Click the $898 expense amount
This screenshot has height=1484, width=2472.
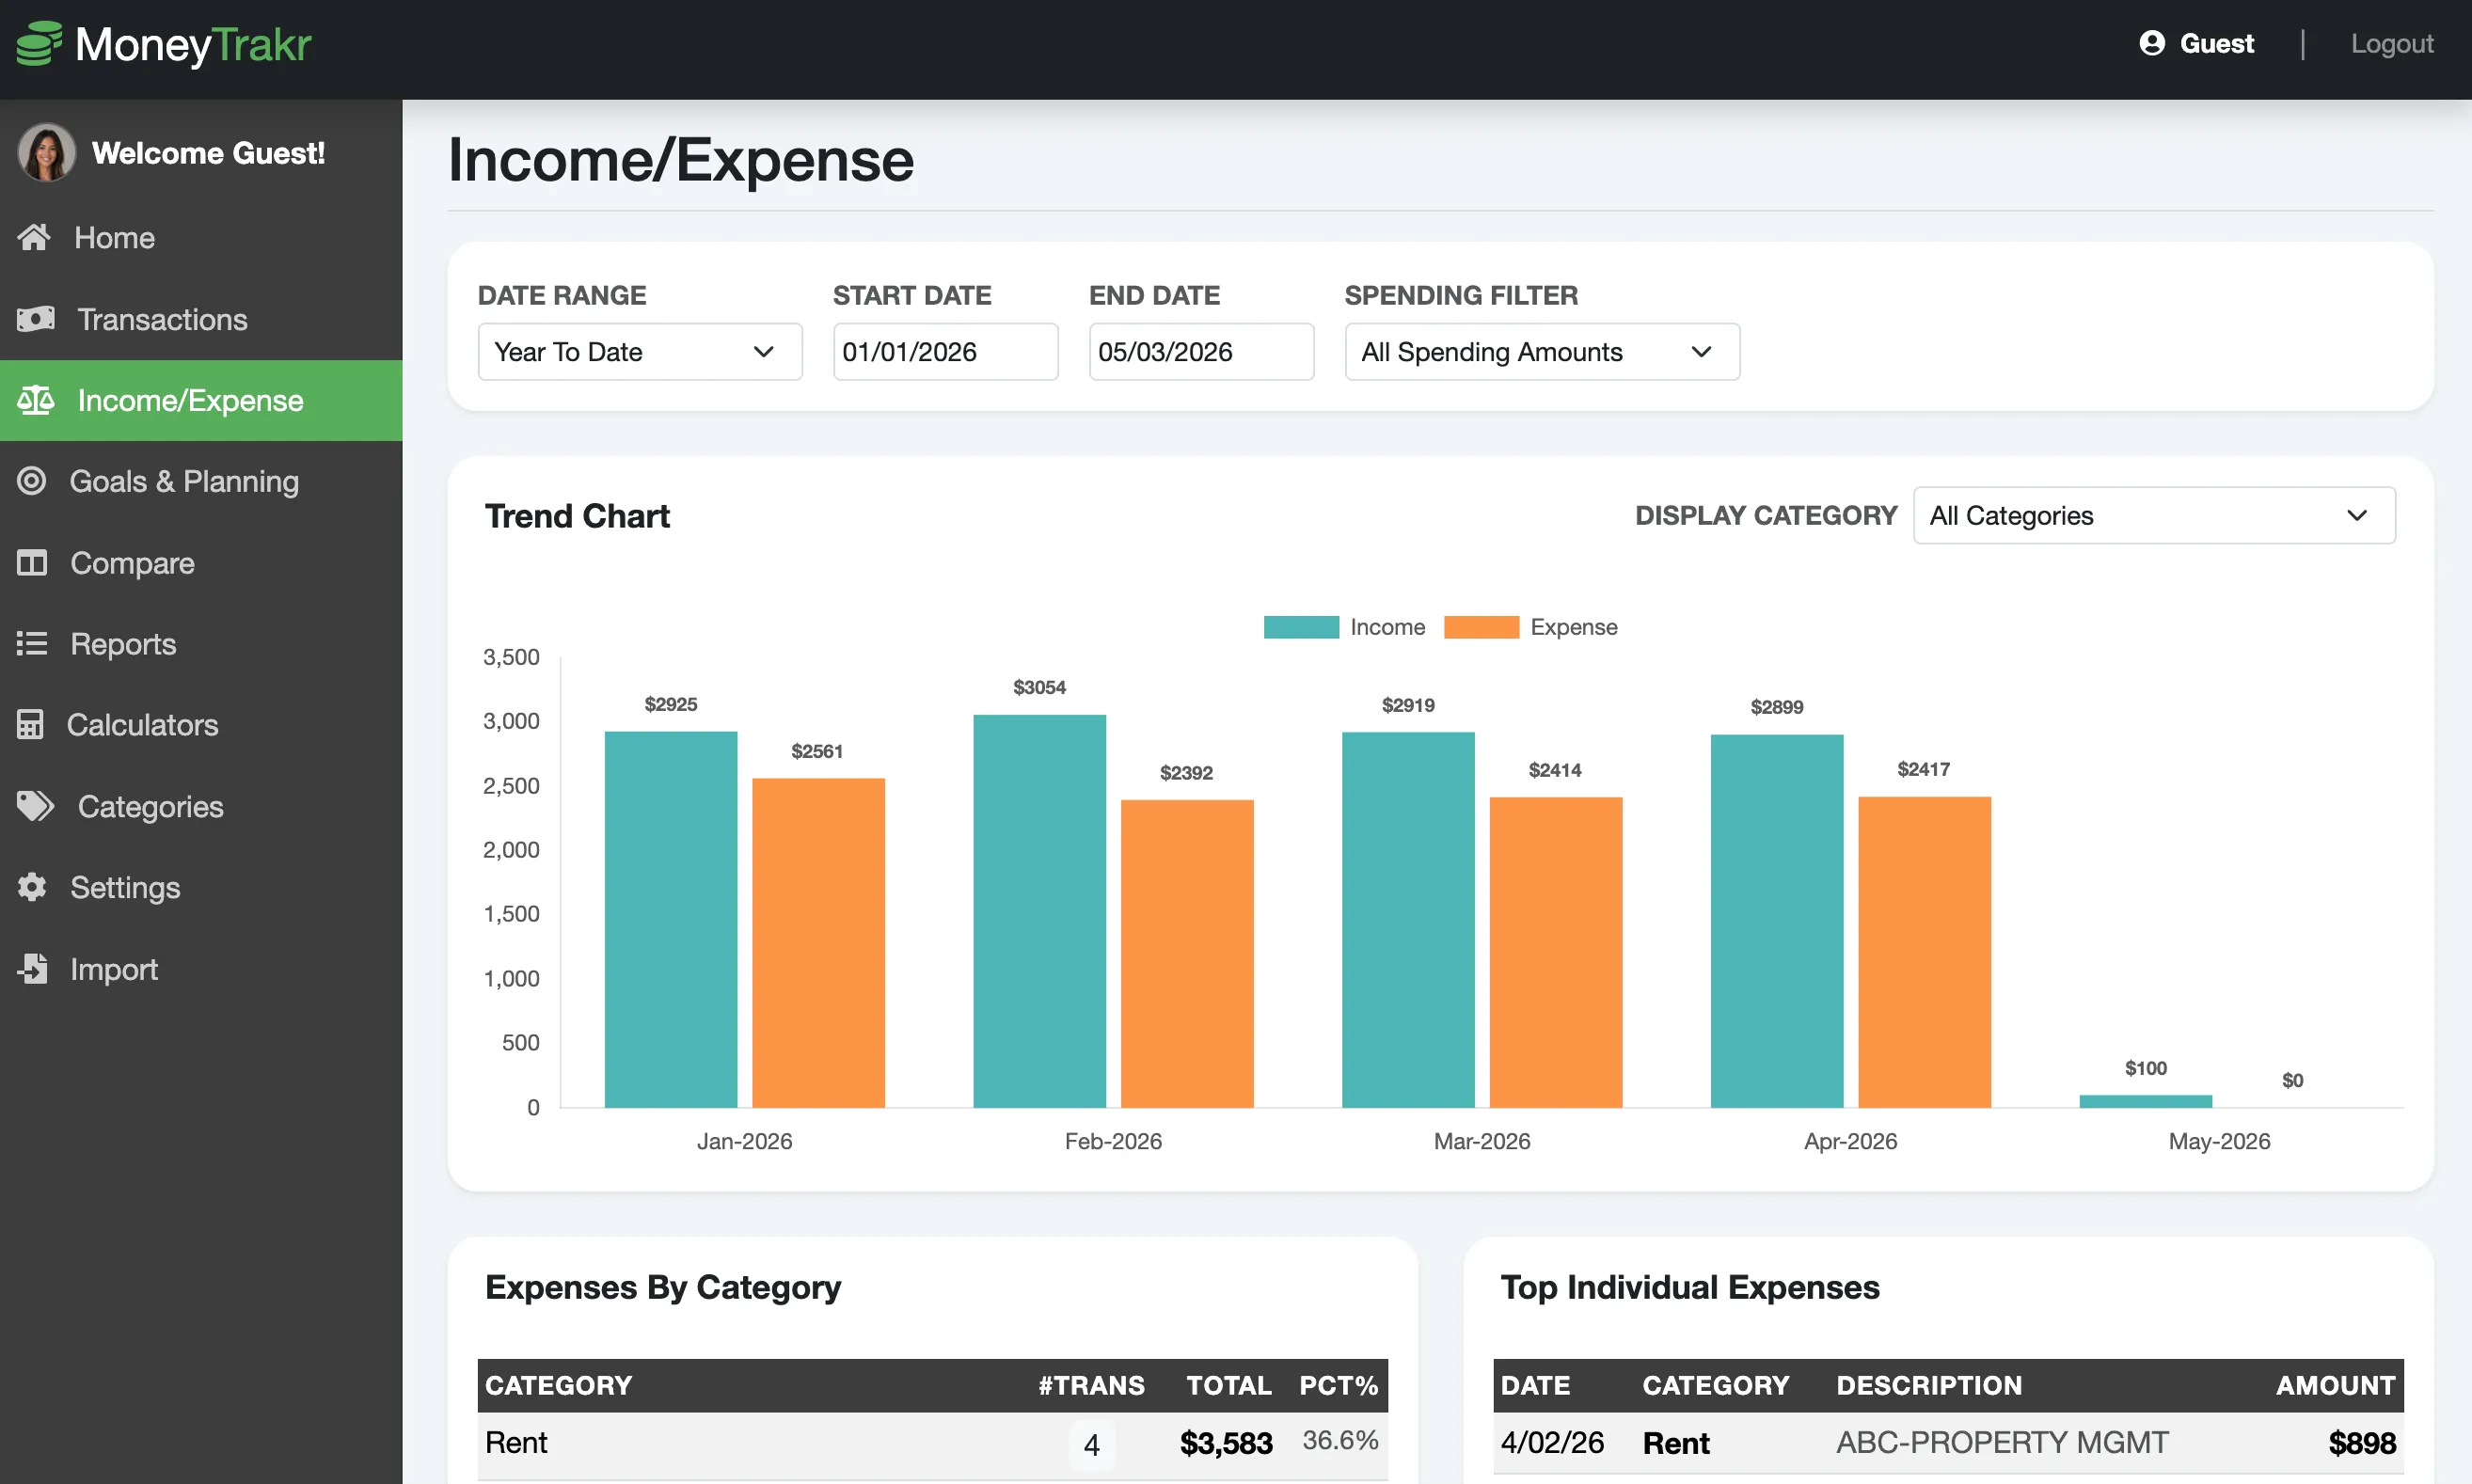click(2362, 1443)
